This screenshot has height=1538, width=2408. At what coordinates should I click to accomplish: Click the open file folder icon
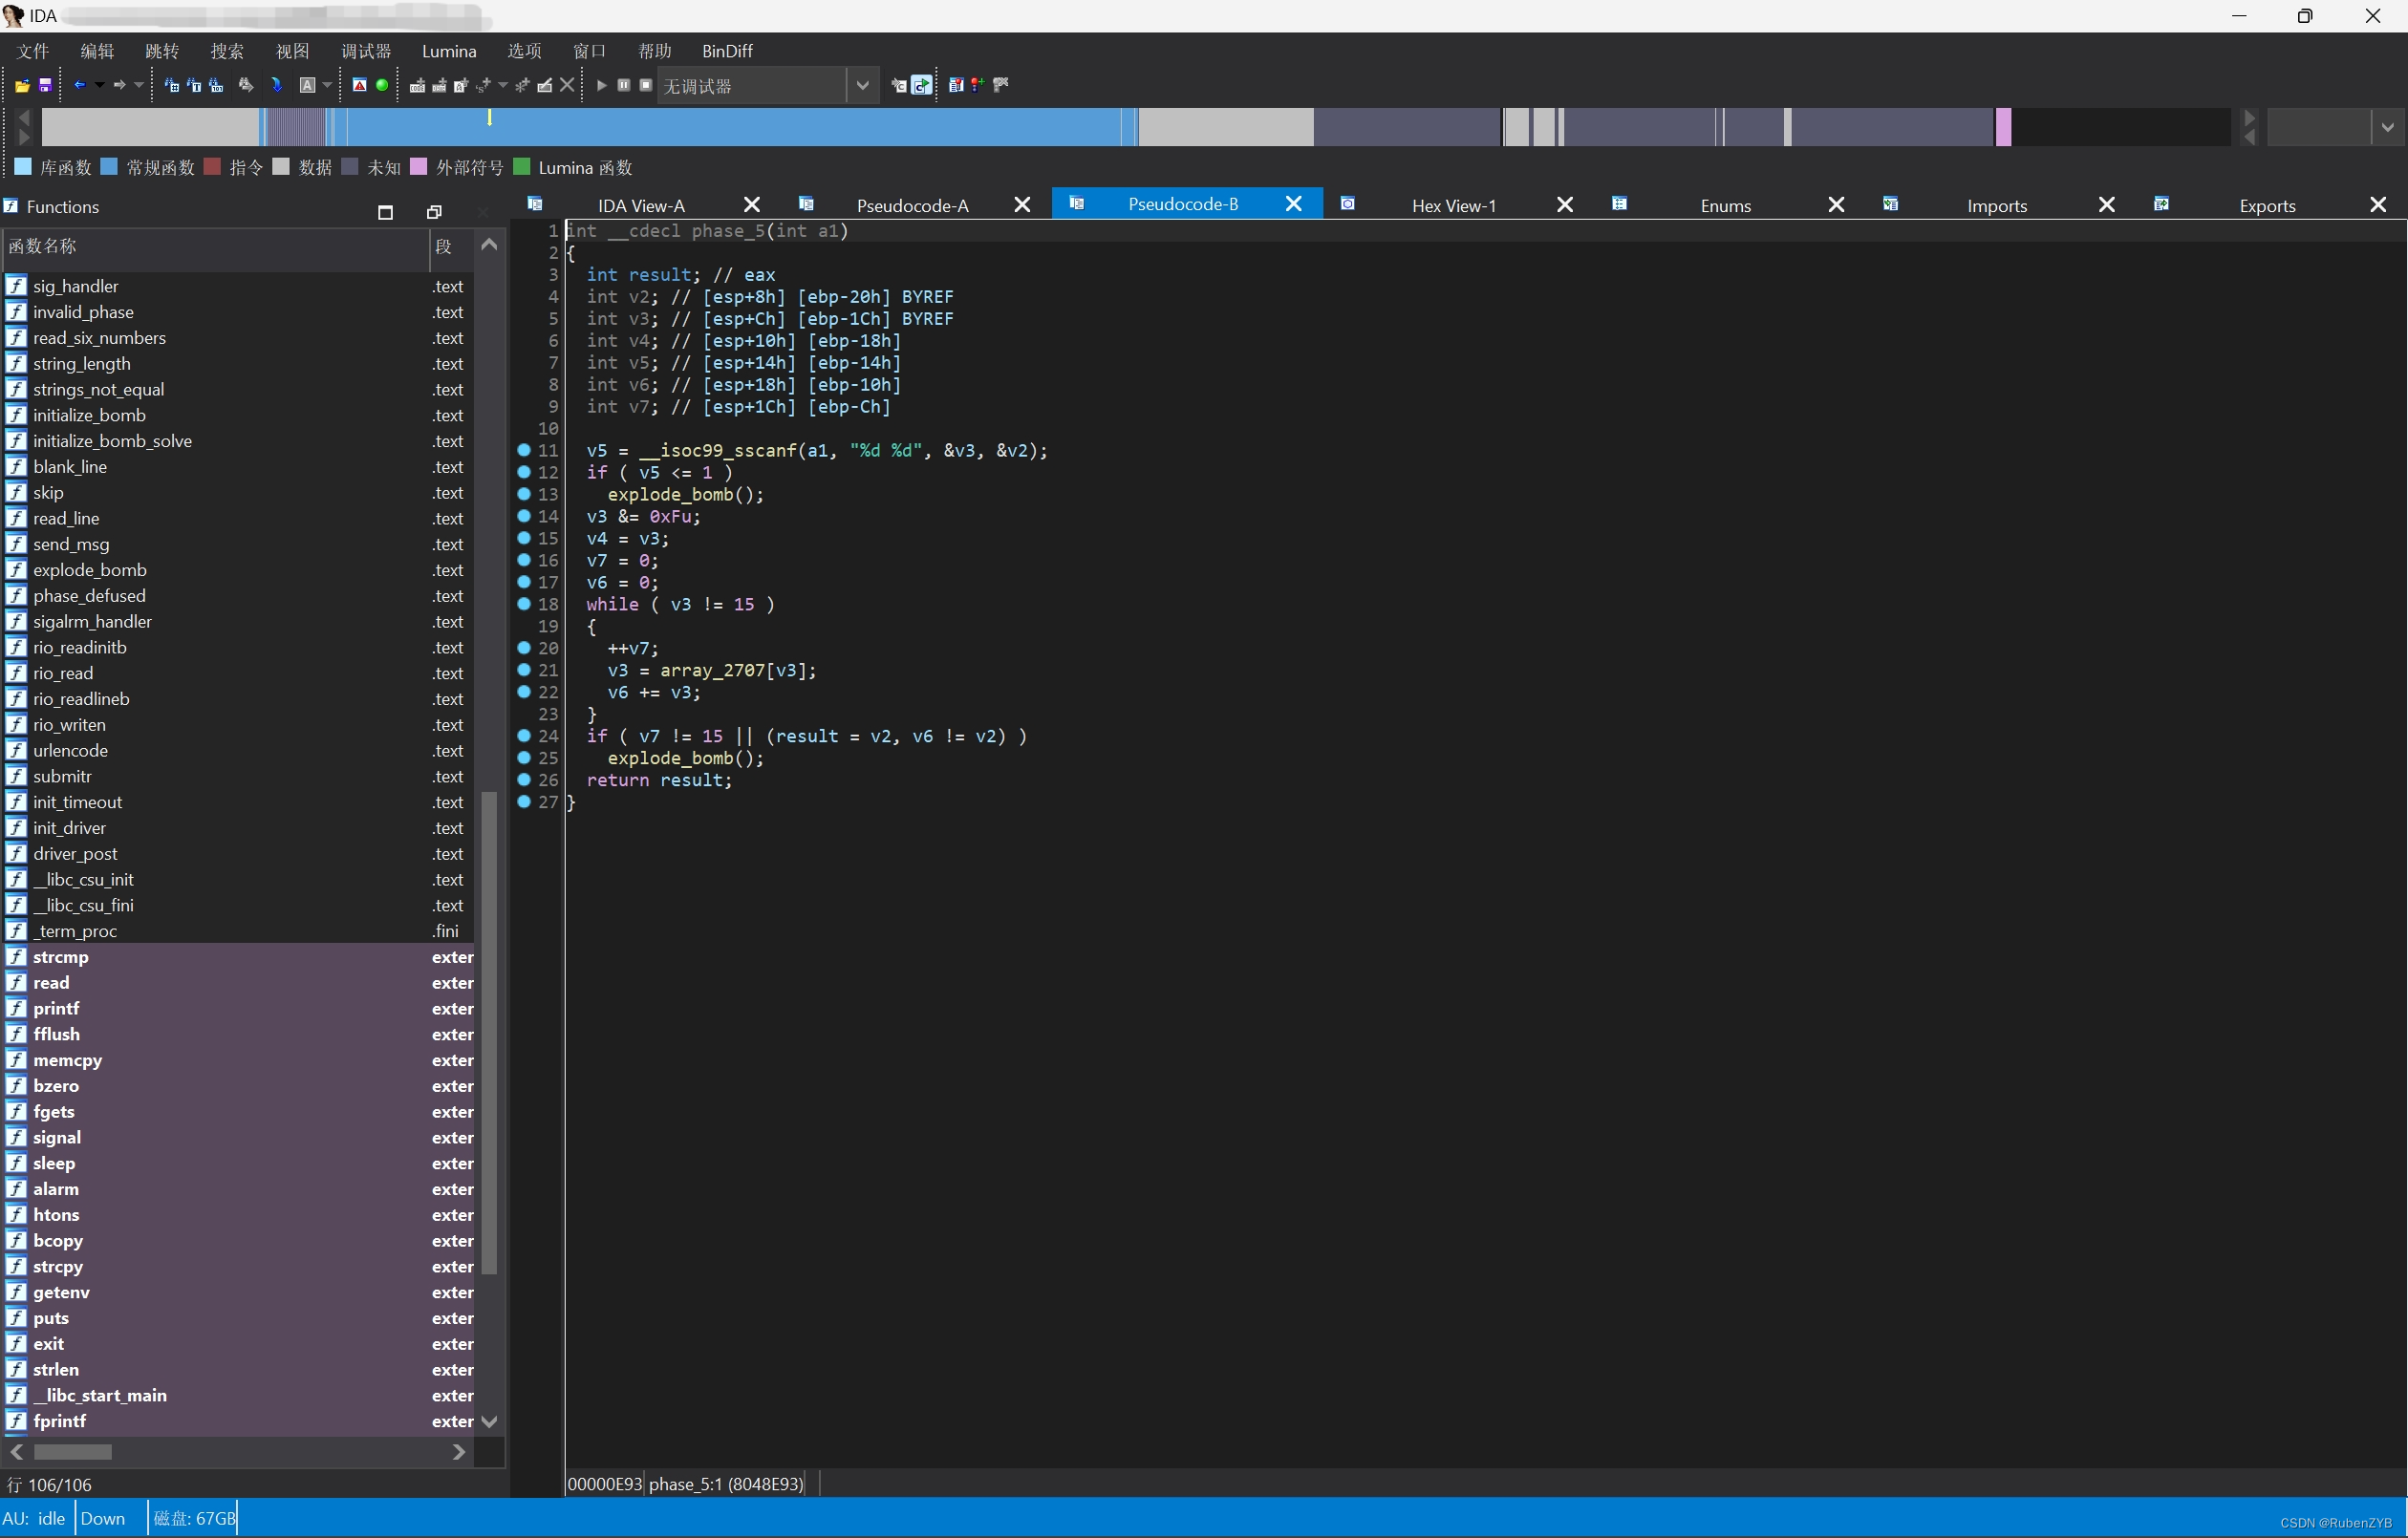coord(22,86)
